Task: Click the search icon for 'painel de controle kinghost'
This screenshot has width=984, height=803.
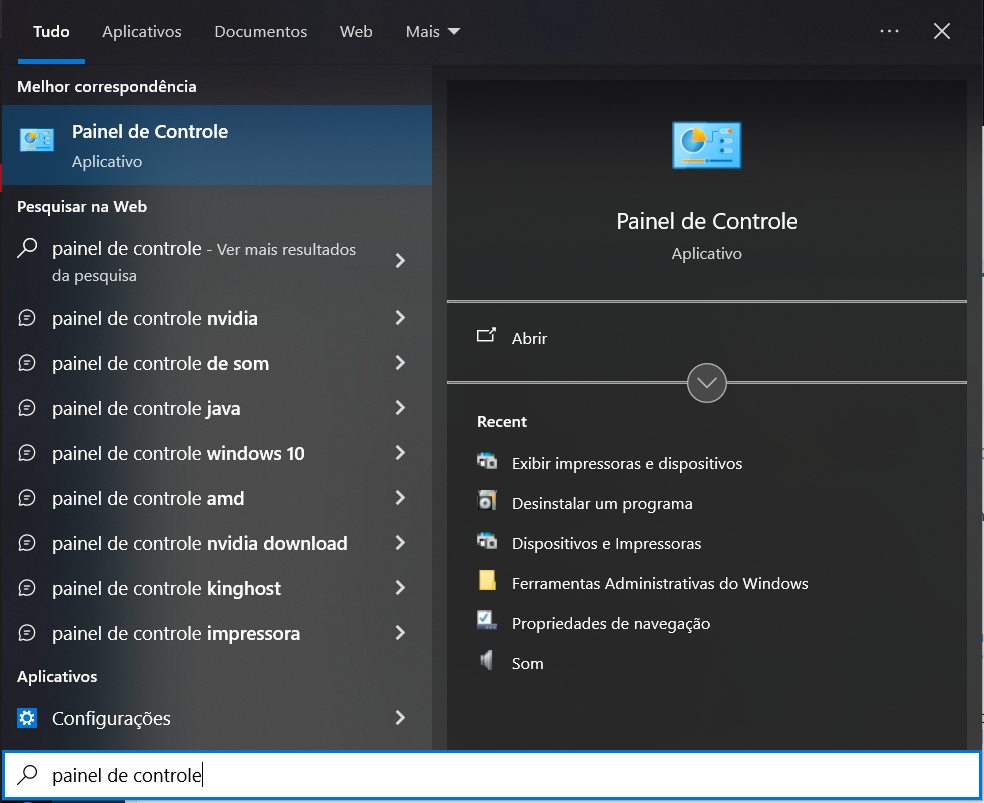Action: click(27, 588)
